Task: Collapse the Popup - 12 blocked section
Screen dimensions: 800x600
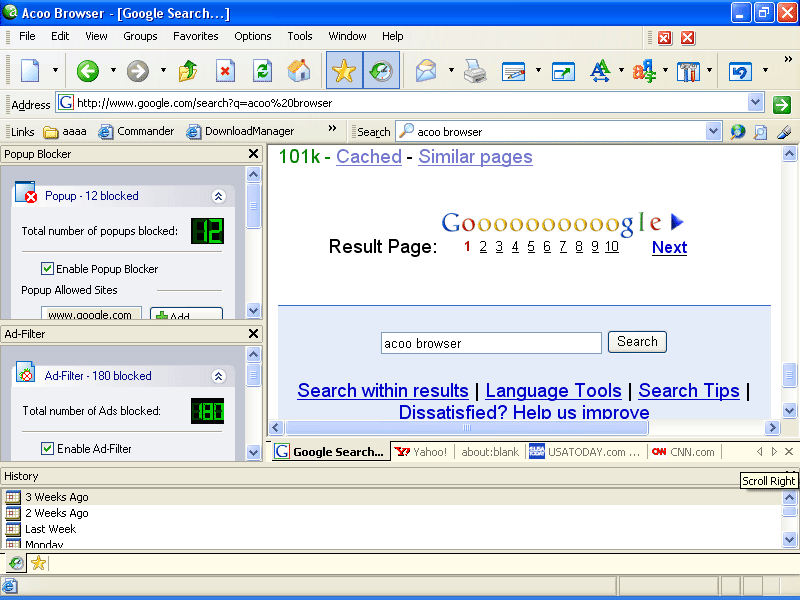Action: pos(218,196)
